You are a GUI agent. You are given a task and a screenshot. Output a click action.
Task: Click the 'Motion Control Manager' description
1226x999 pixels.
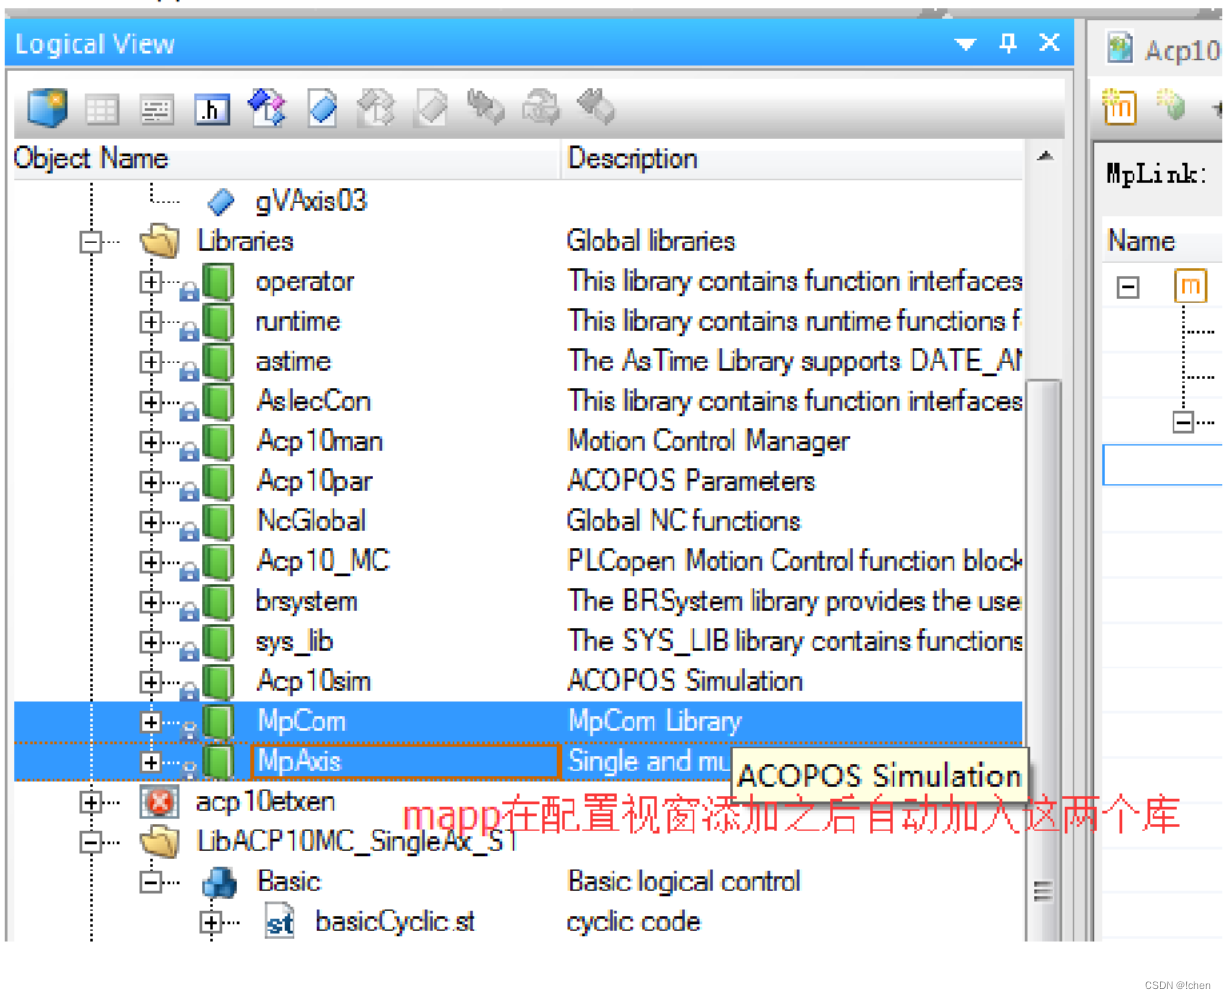point(708,441)
